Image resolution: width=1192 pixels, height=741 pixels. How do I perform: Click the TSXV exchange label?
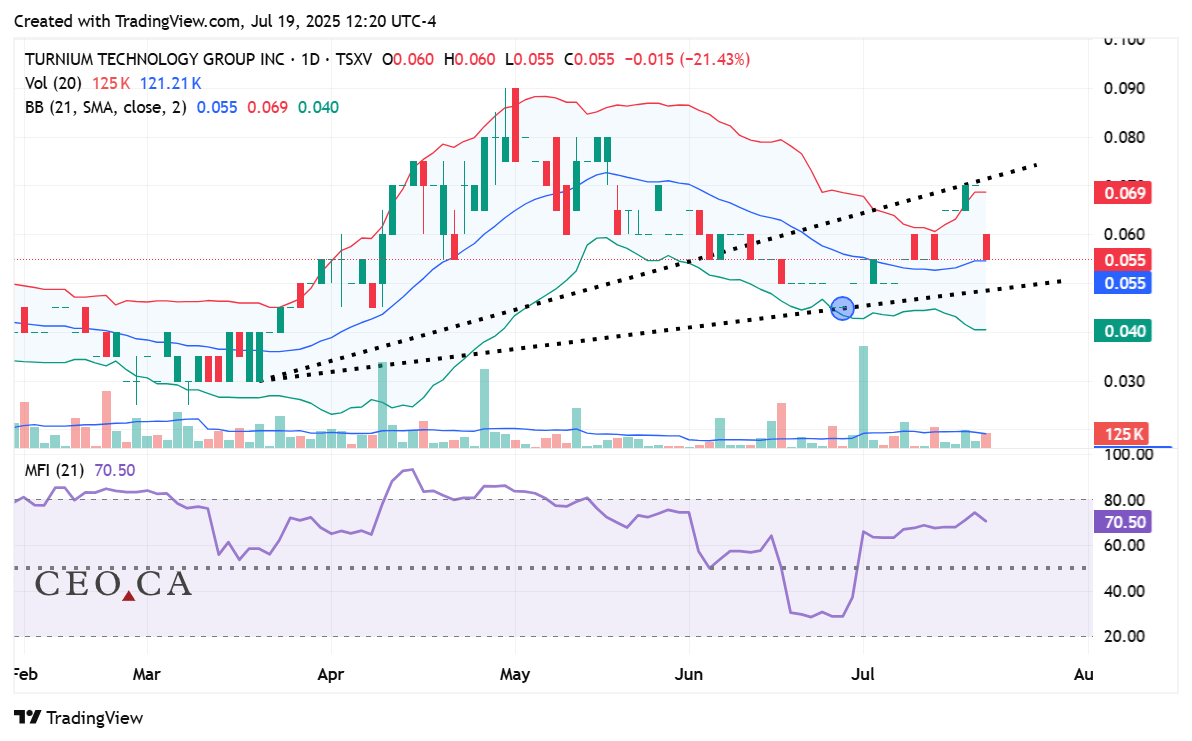(x=353, y=59)
